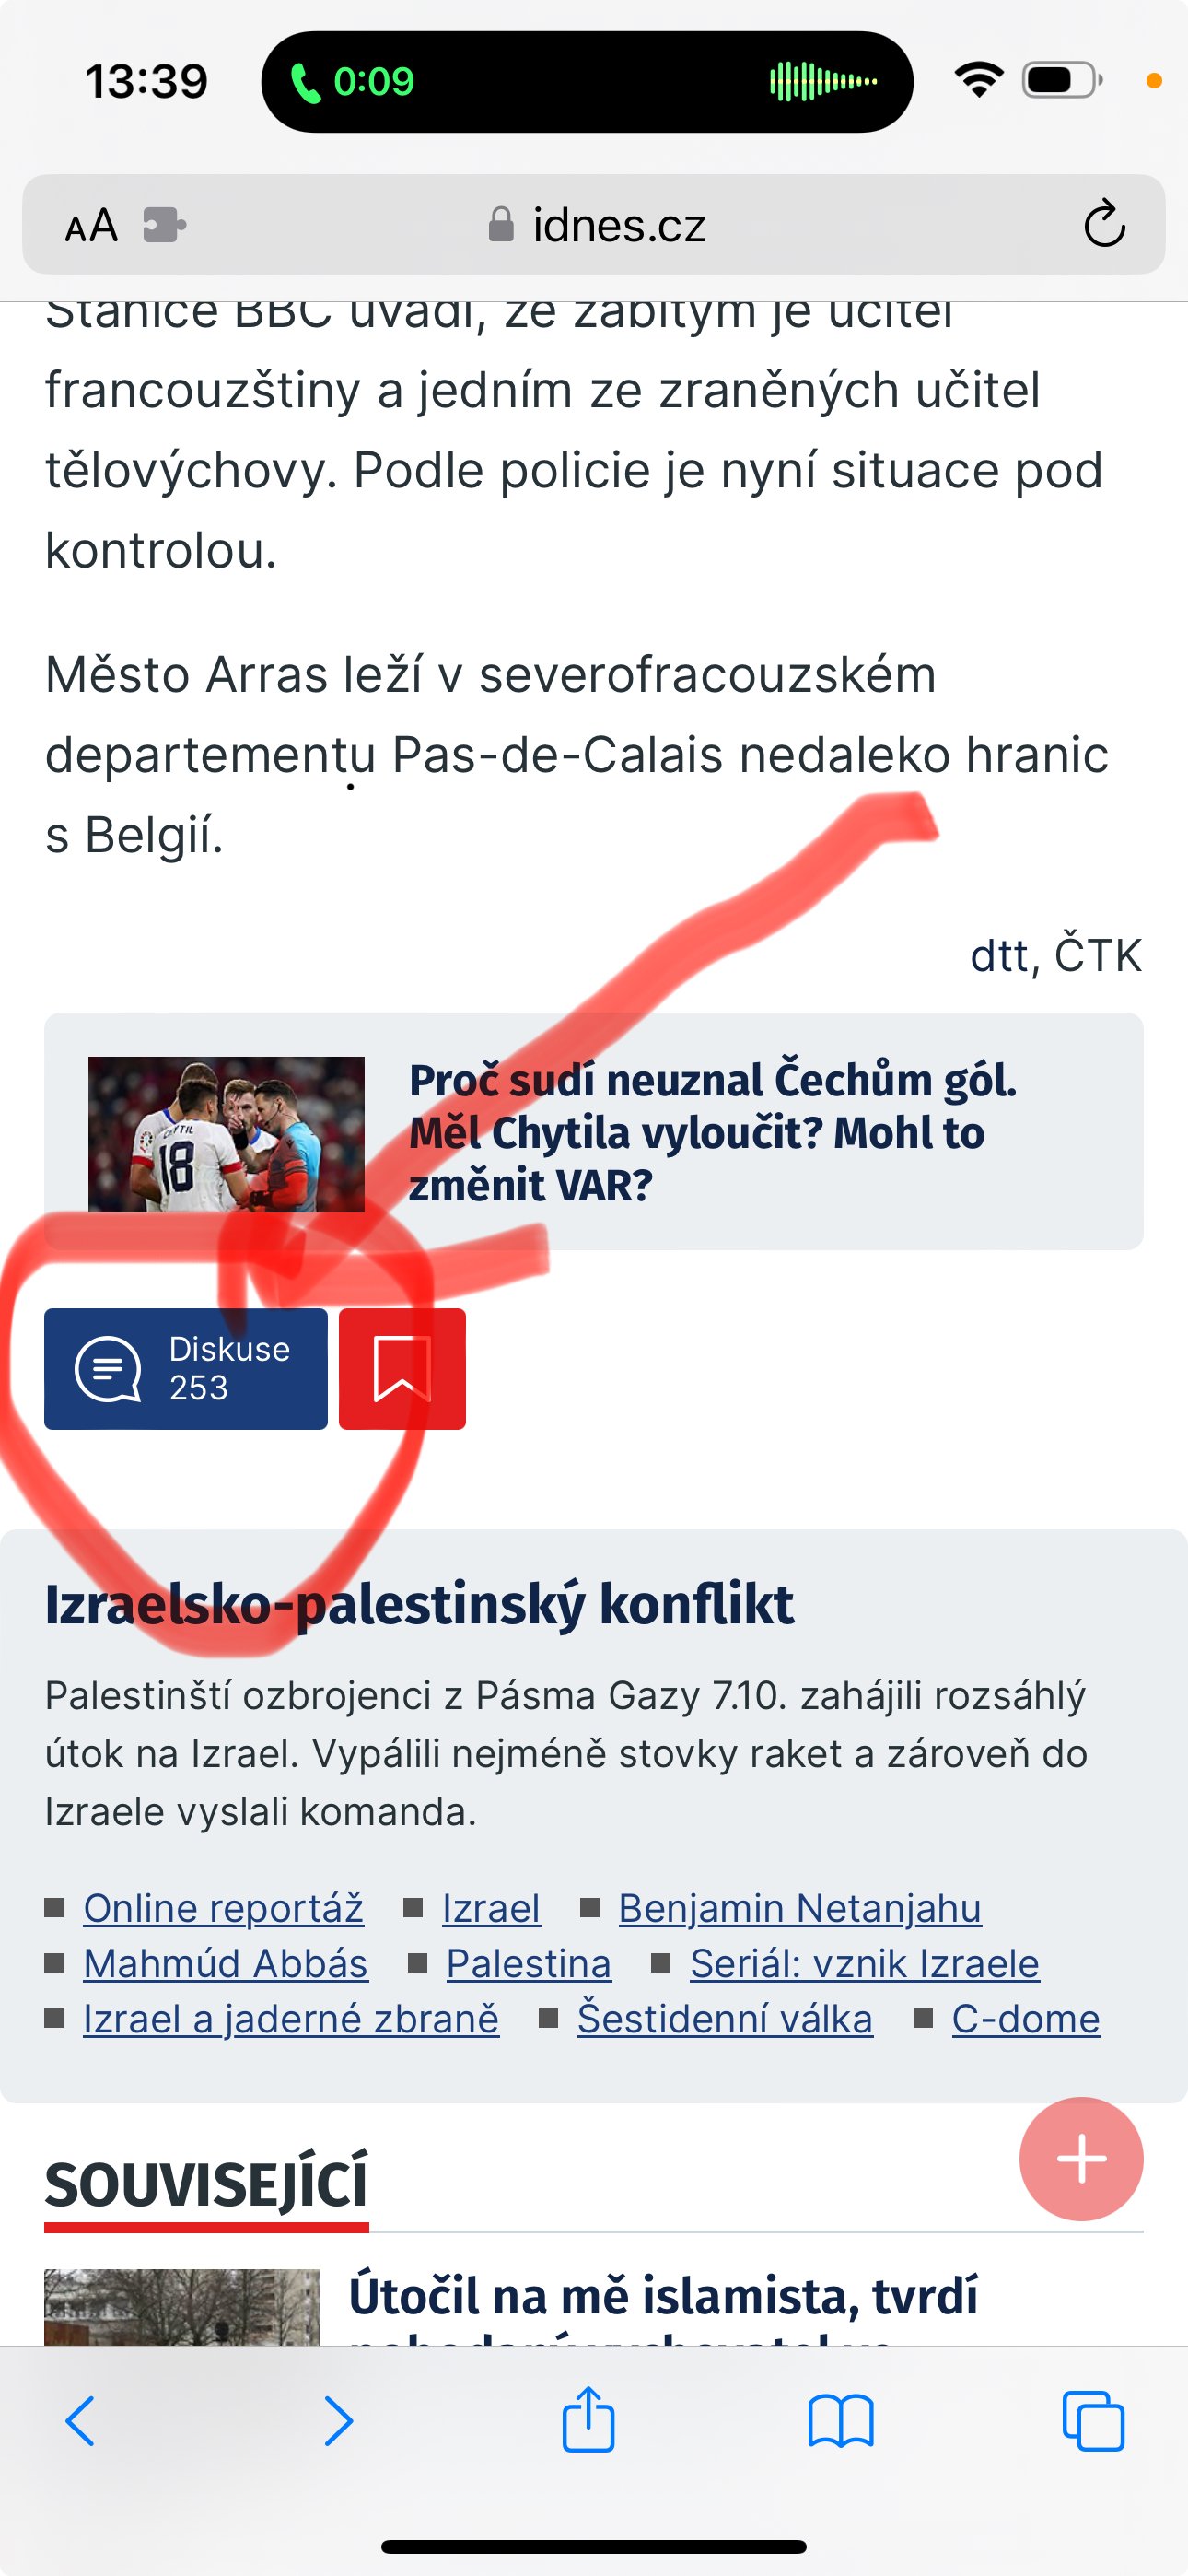Open article 'Proč sudí neuznal Čechům gól'
Screen dimensions: 1188x2576
click(x=712, y=1132)
